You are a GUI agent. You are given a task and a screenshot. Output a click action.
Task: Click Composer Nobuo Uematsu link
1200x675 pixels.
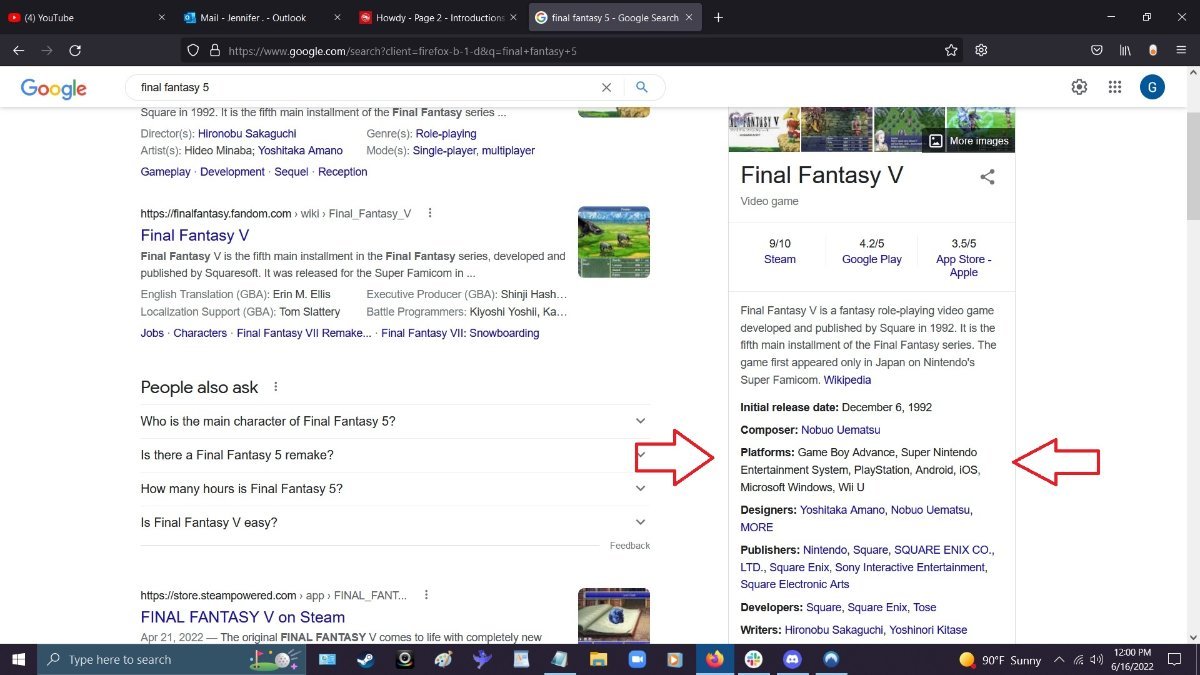click(840, 430)
